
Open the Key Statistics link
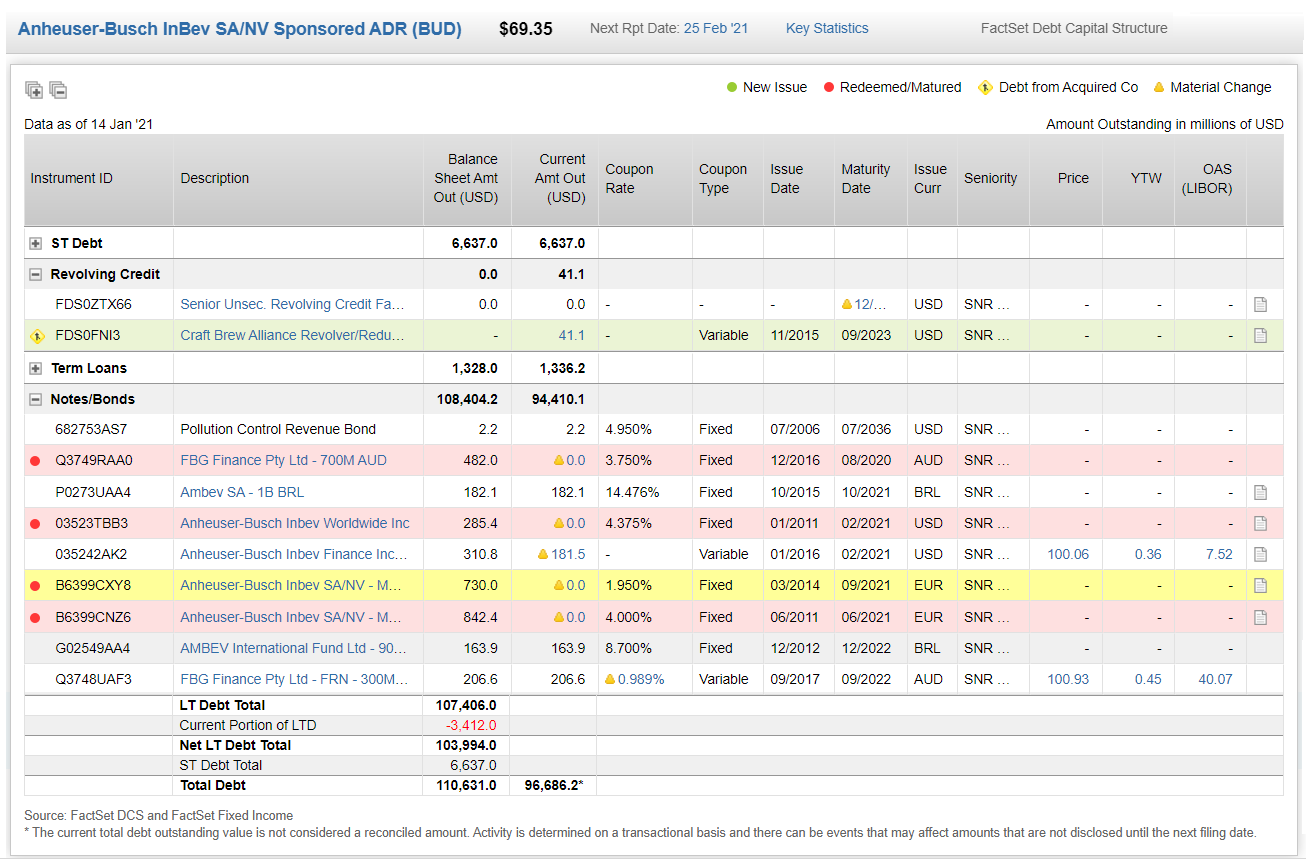[x=826, y=28]
